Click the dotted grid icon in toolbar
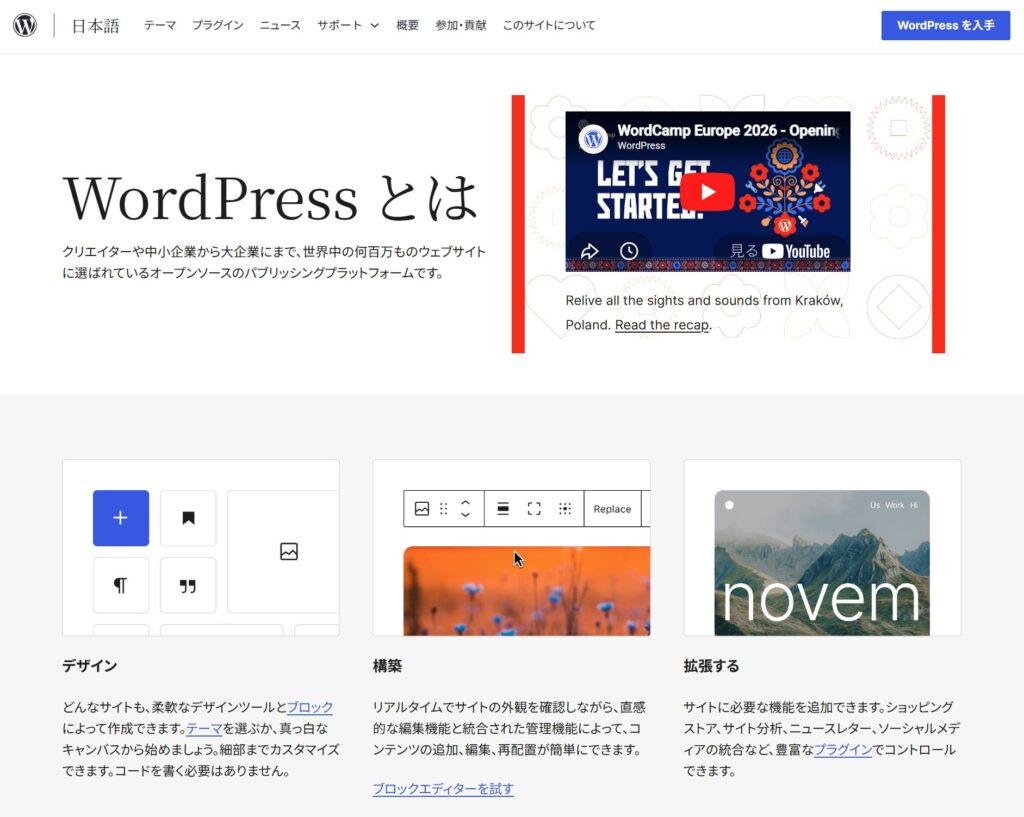Viewport: 1024px width, 817px height. pyautogui.click(x=565, y=509)
